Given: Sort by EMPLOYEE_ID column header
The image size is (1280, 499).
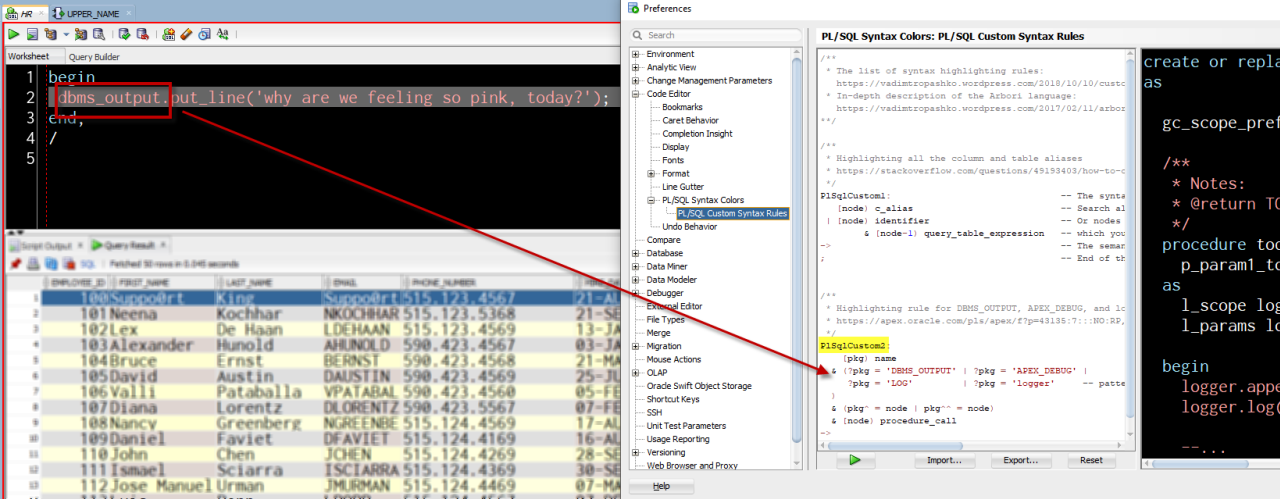Looking at the screenshot, I should point(77,283).
